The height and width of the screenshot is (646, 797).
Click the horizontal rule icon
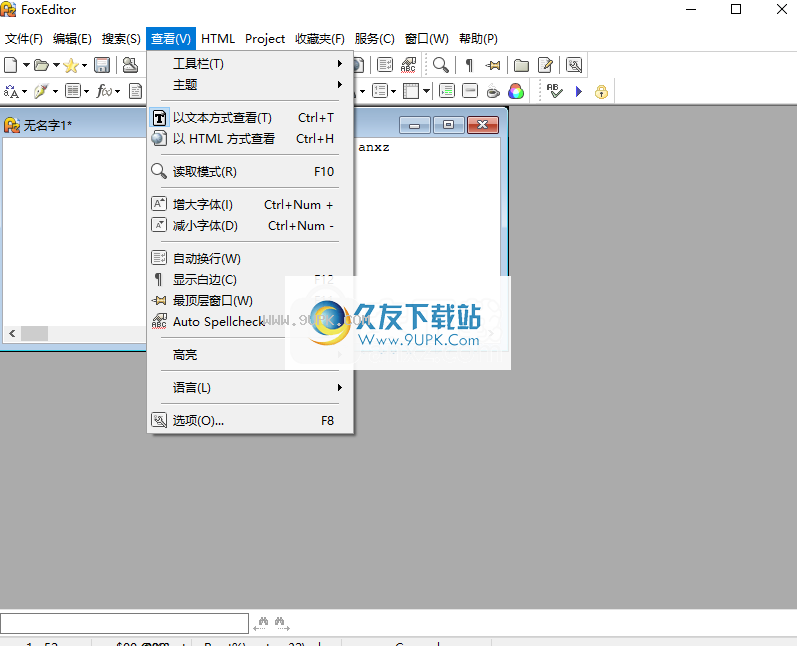[470, 91]
